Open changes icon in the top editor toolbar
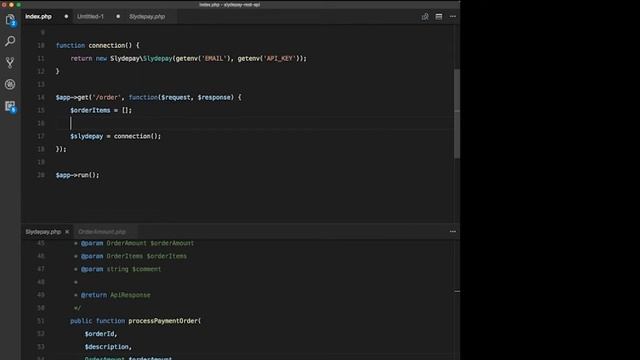 pos(425,17)
